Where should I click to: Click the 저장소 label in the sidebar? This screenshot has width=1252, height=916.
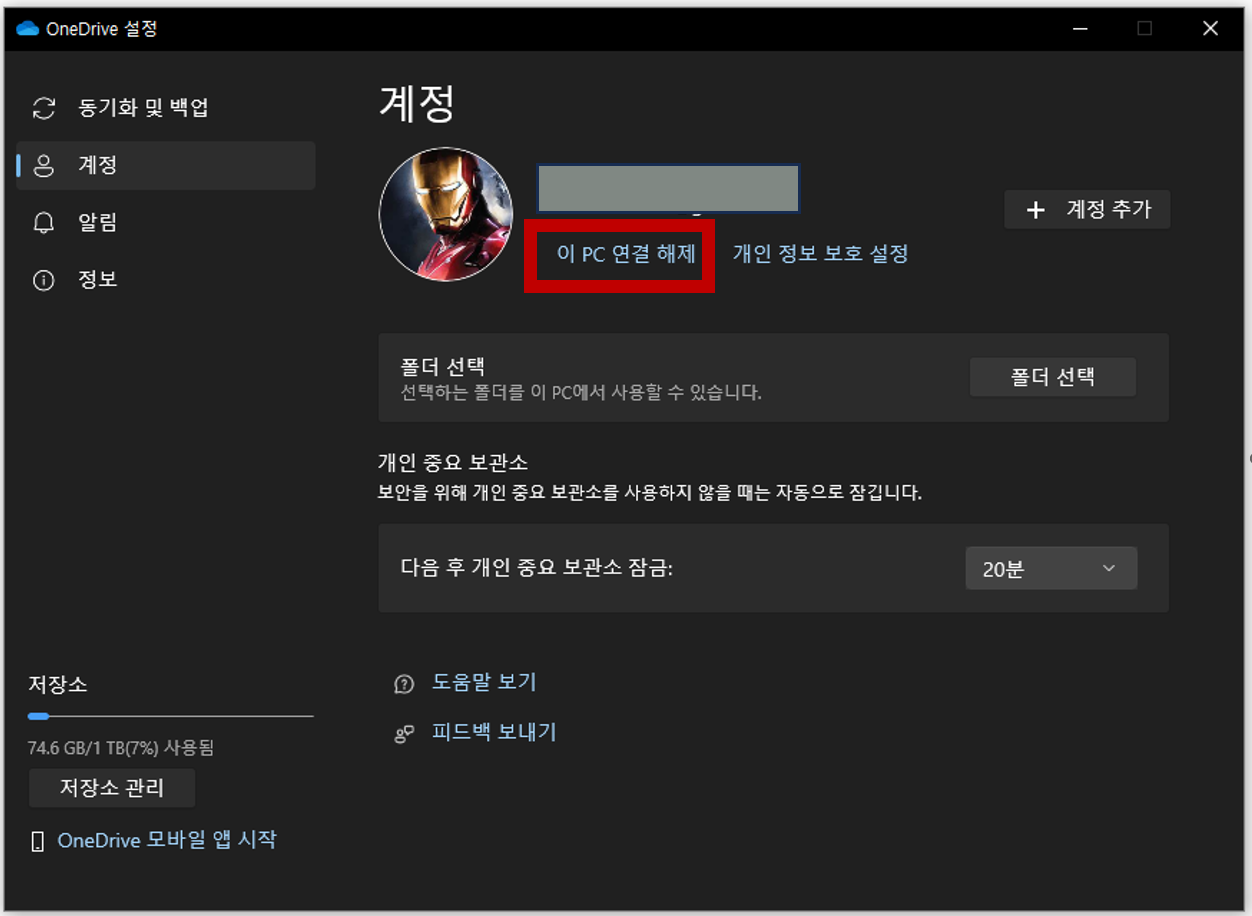[58, 685]
